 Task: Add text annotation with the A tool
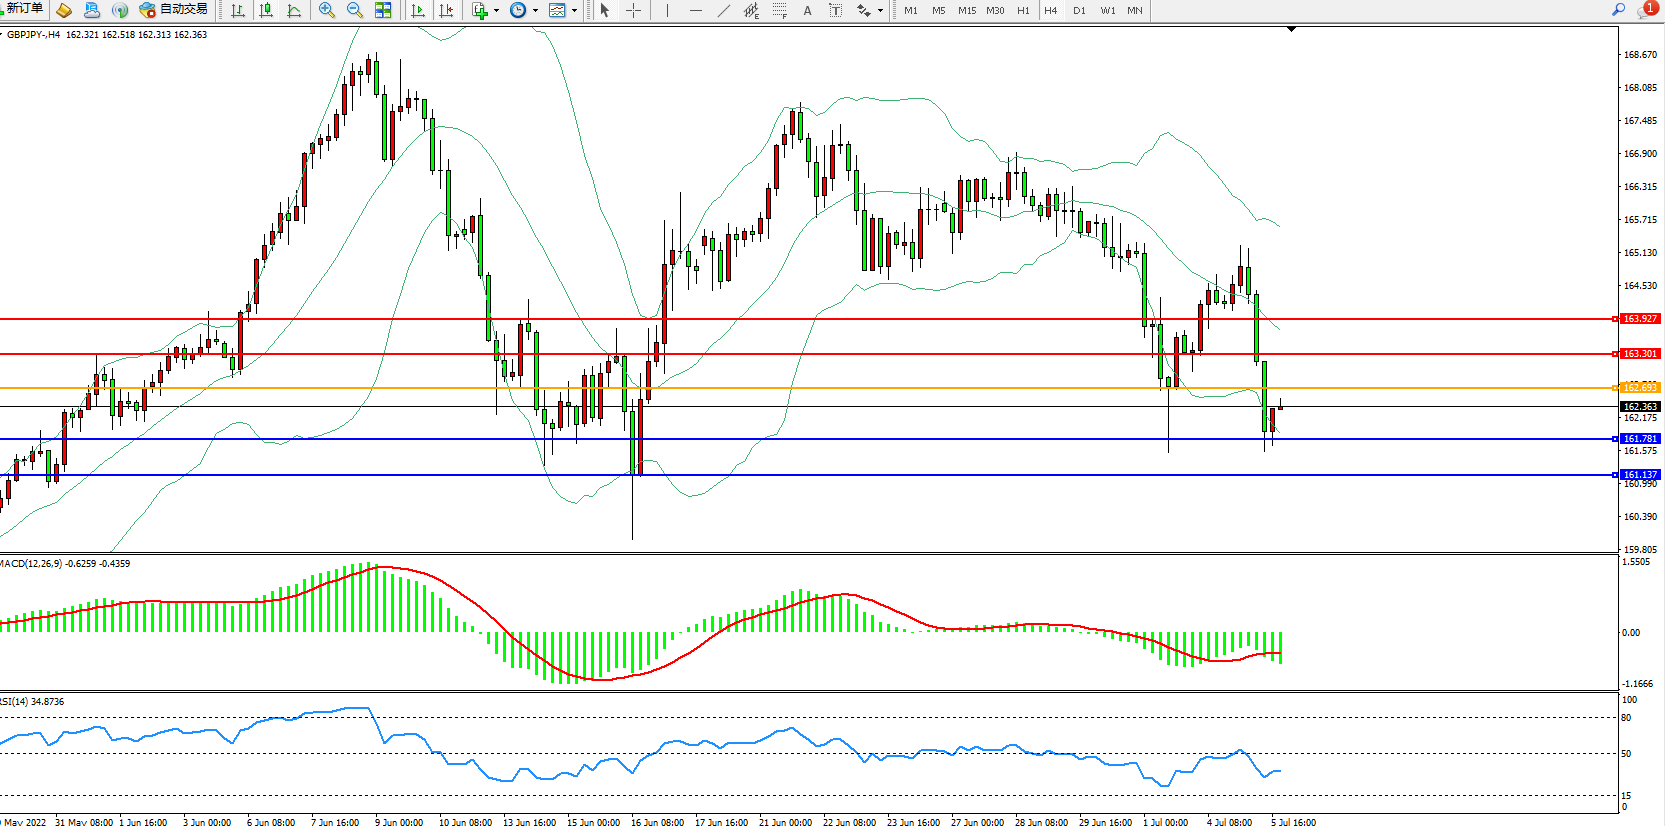tap(807, 10)
